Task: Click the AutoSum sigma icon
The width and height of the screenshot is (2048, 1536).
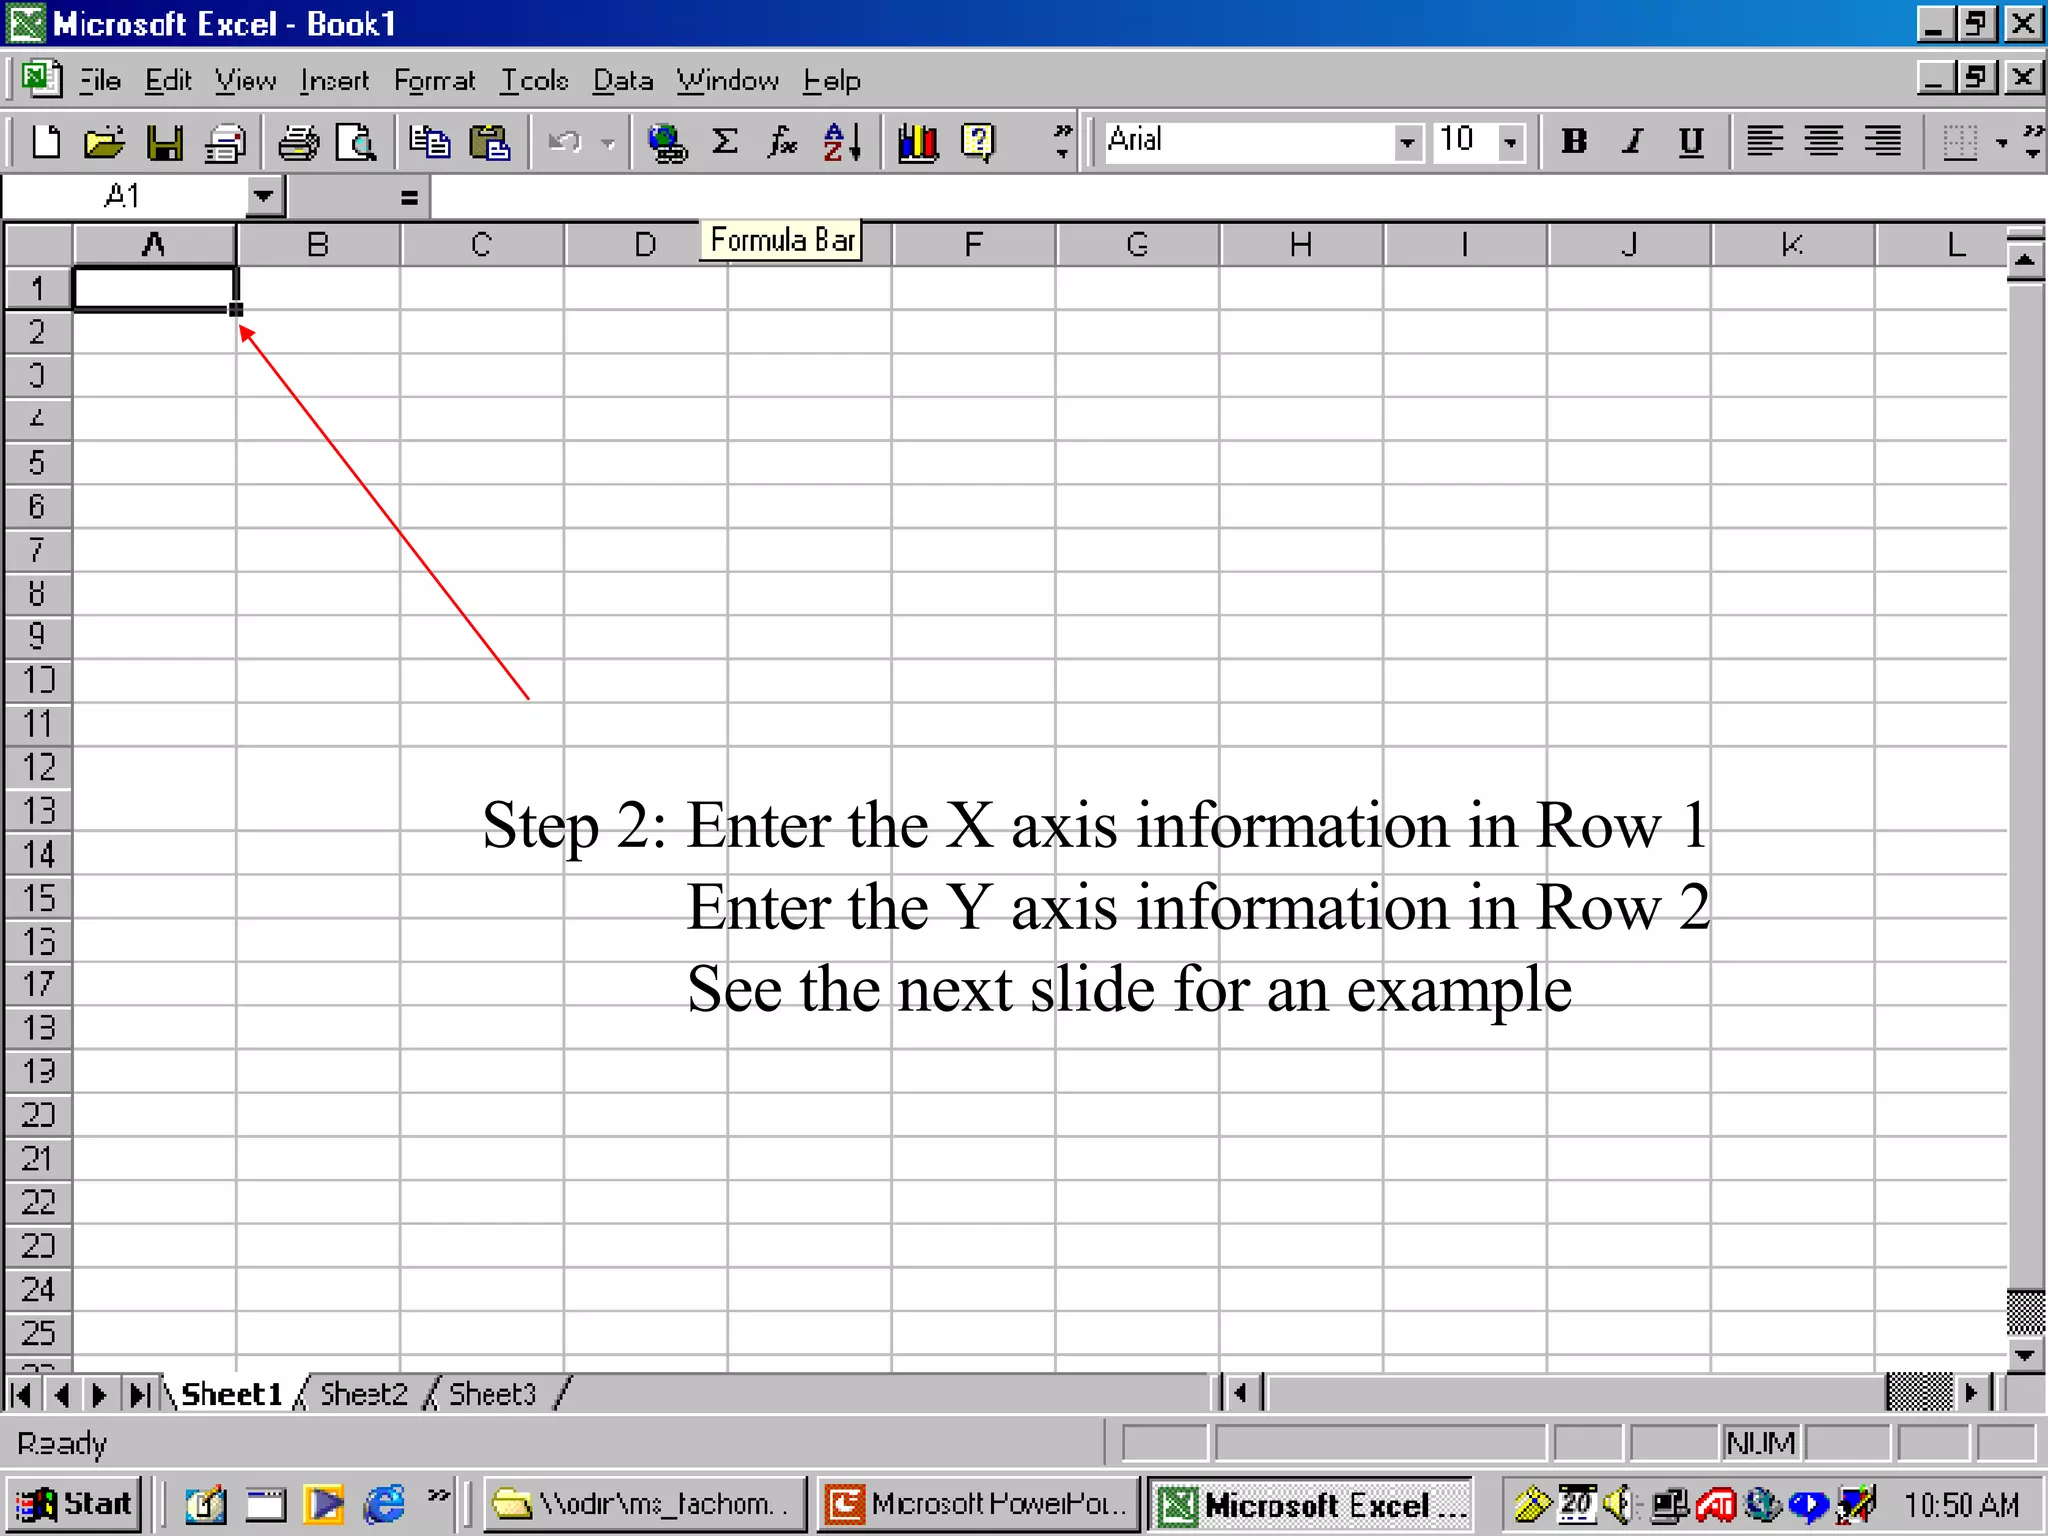Action: point(725,142)
